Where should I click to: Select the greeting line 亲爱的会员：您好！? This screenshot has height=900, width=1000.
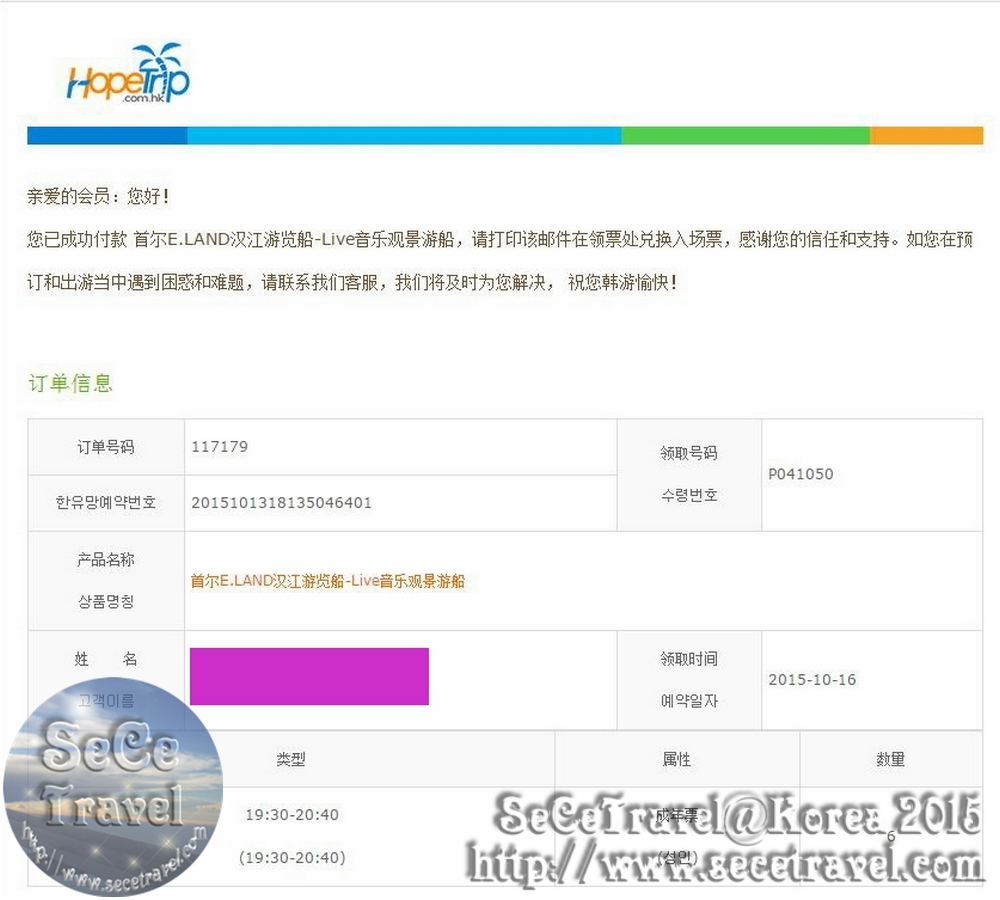pos(98,196)
